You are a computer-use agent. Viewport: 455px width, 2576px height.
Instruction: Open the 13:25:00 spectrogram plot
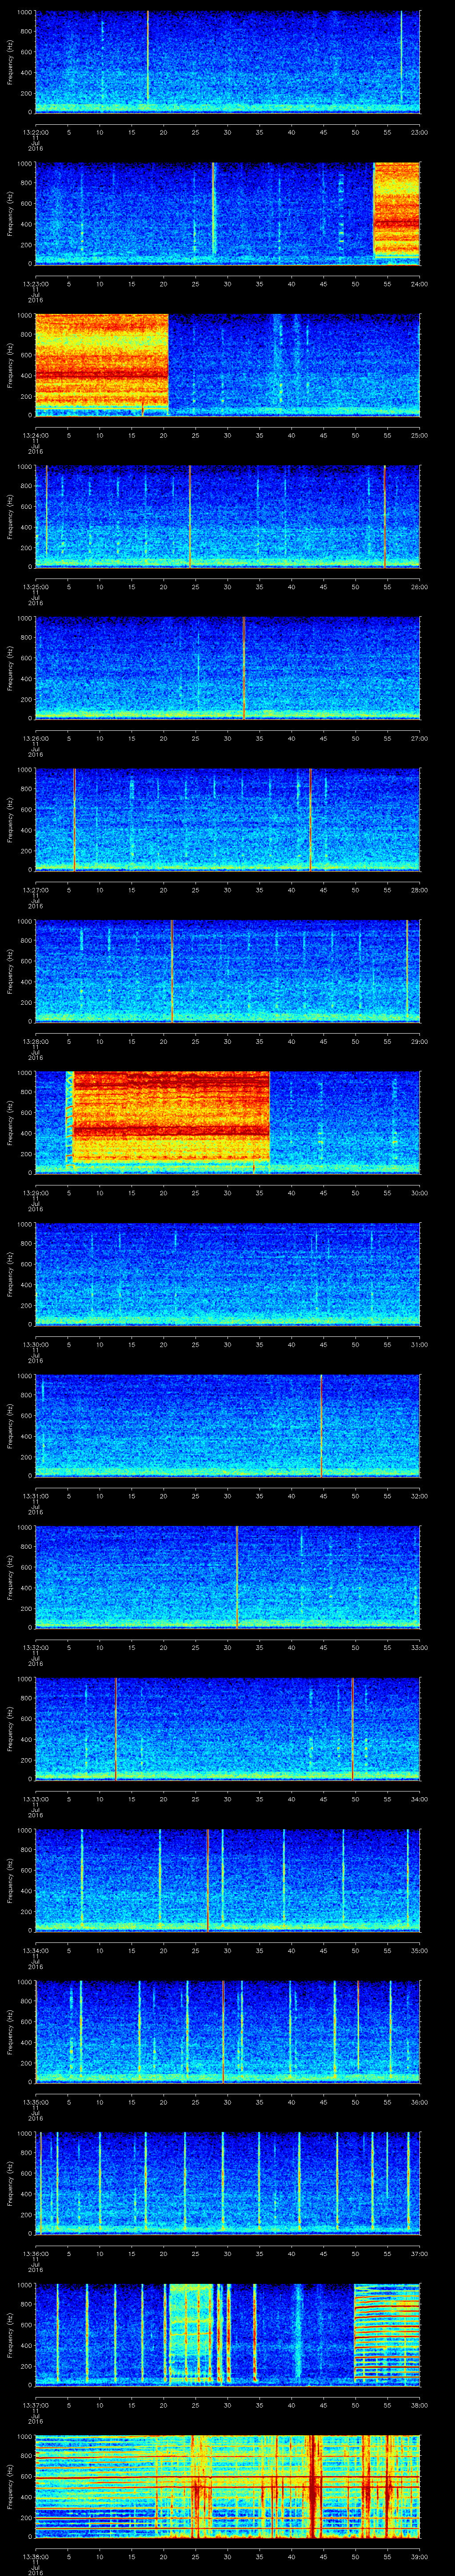click(227, 516)
